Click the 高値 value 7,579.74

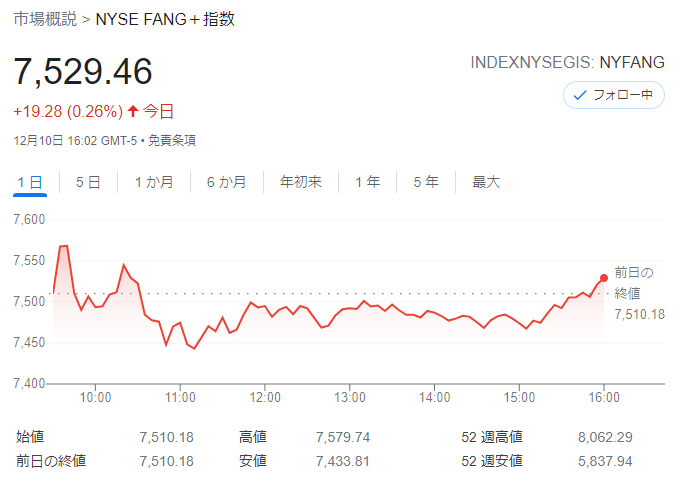tap(343, 437)
